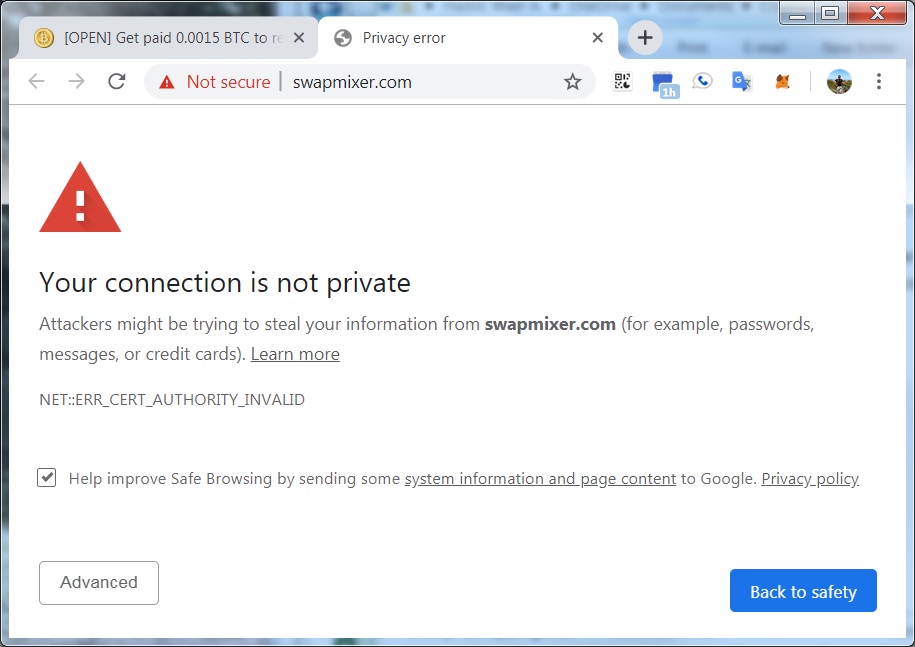Open the MetaMask fox extension

(783, 82)
